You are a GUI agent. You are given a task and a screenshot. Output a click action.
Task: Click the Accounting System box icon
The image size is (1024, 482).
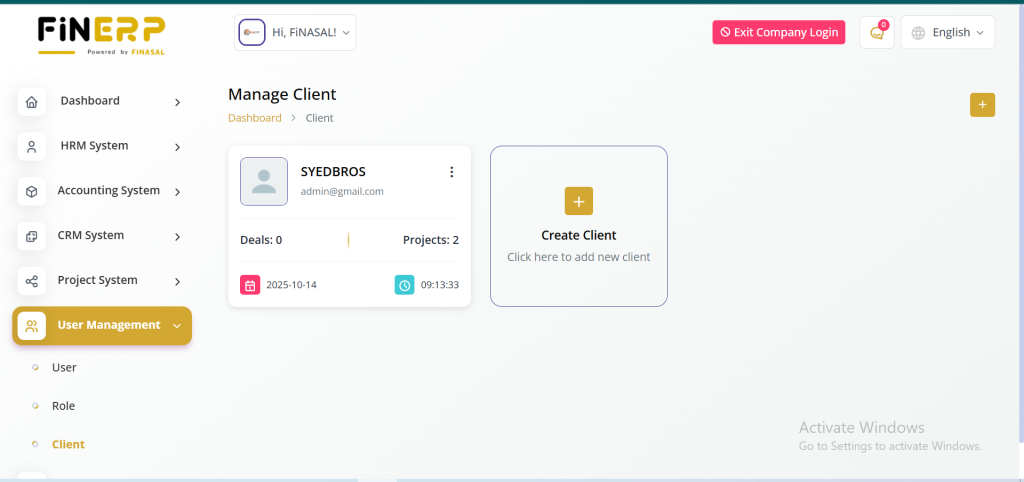click(x=32, y=192)
